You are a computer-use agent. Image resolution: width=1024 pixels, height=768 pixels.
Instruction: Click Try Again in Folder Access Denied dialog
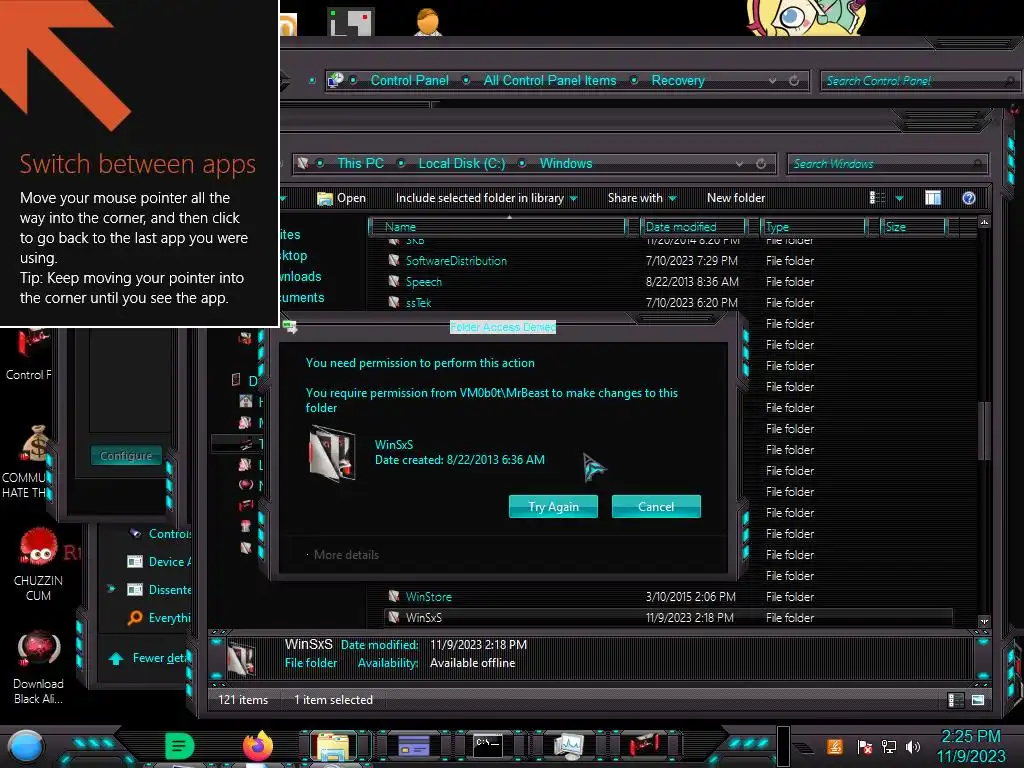[553, 507]
